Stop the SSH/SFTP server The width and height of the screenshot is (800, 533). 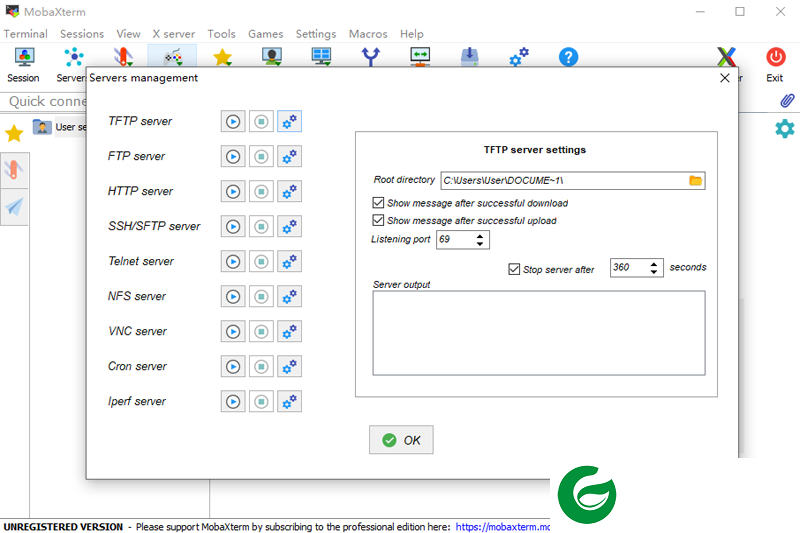(261, 226)
